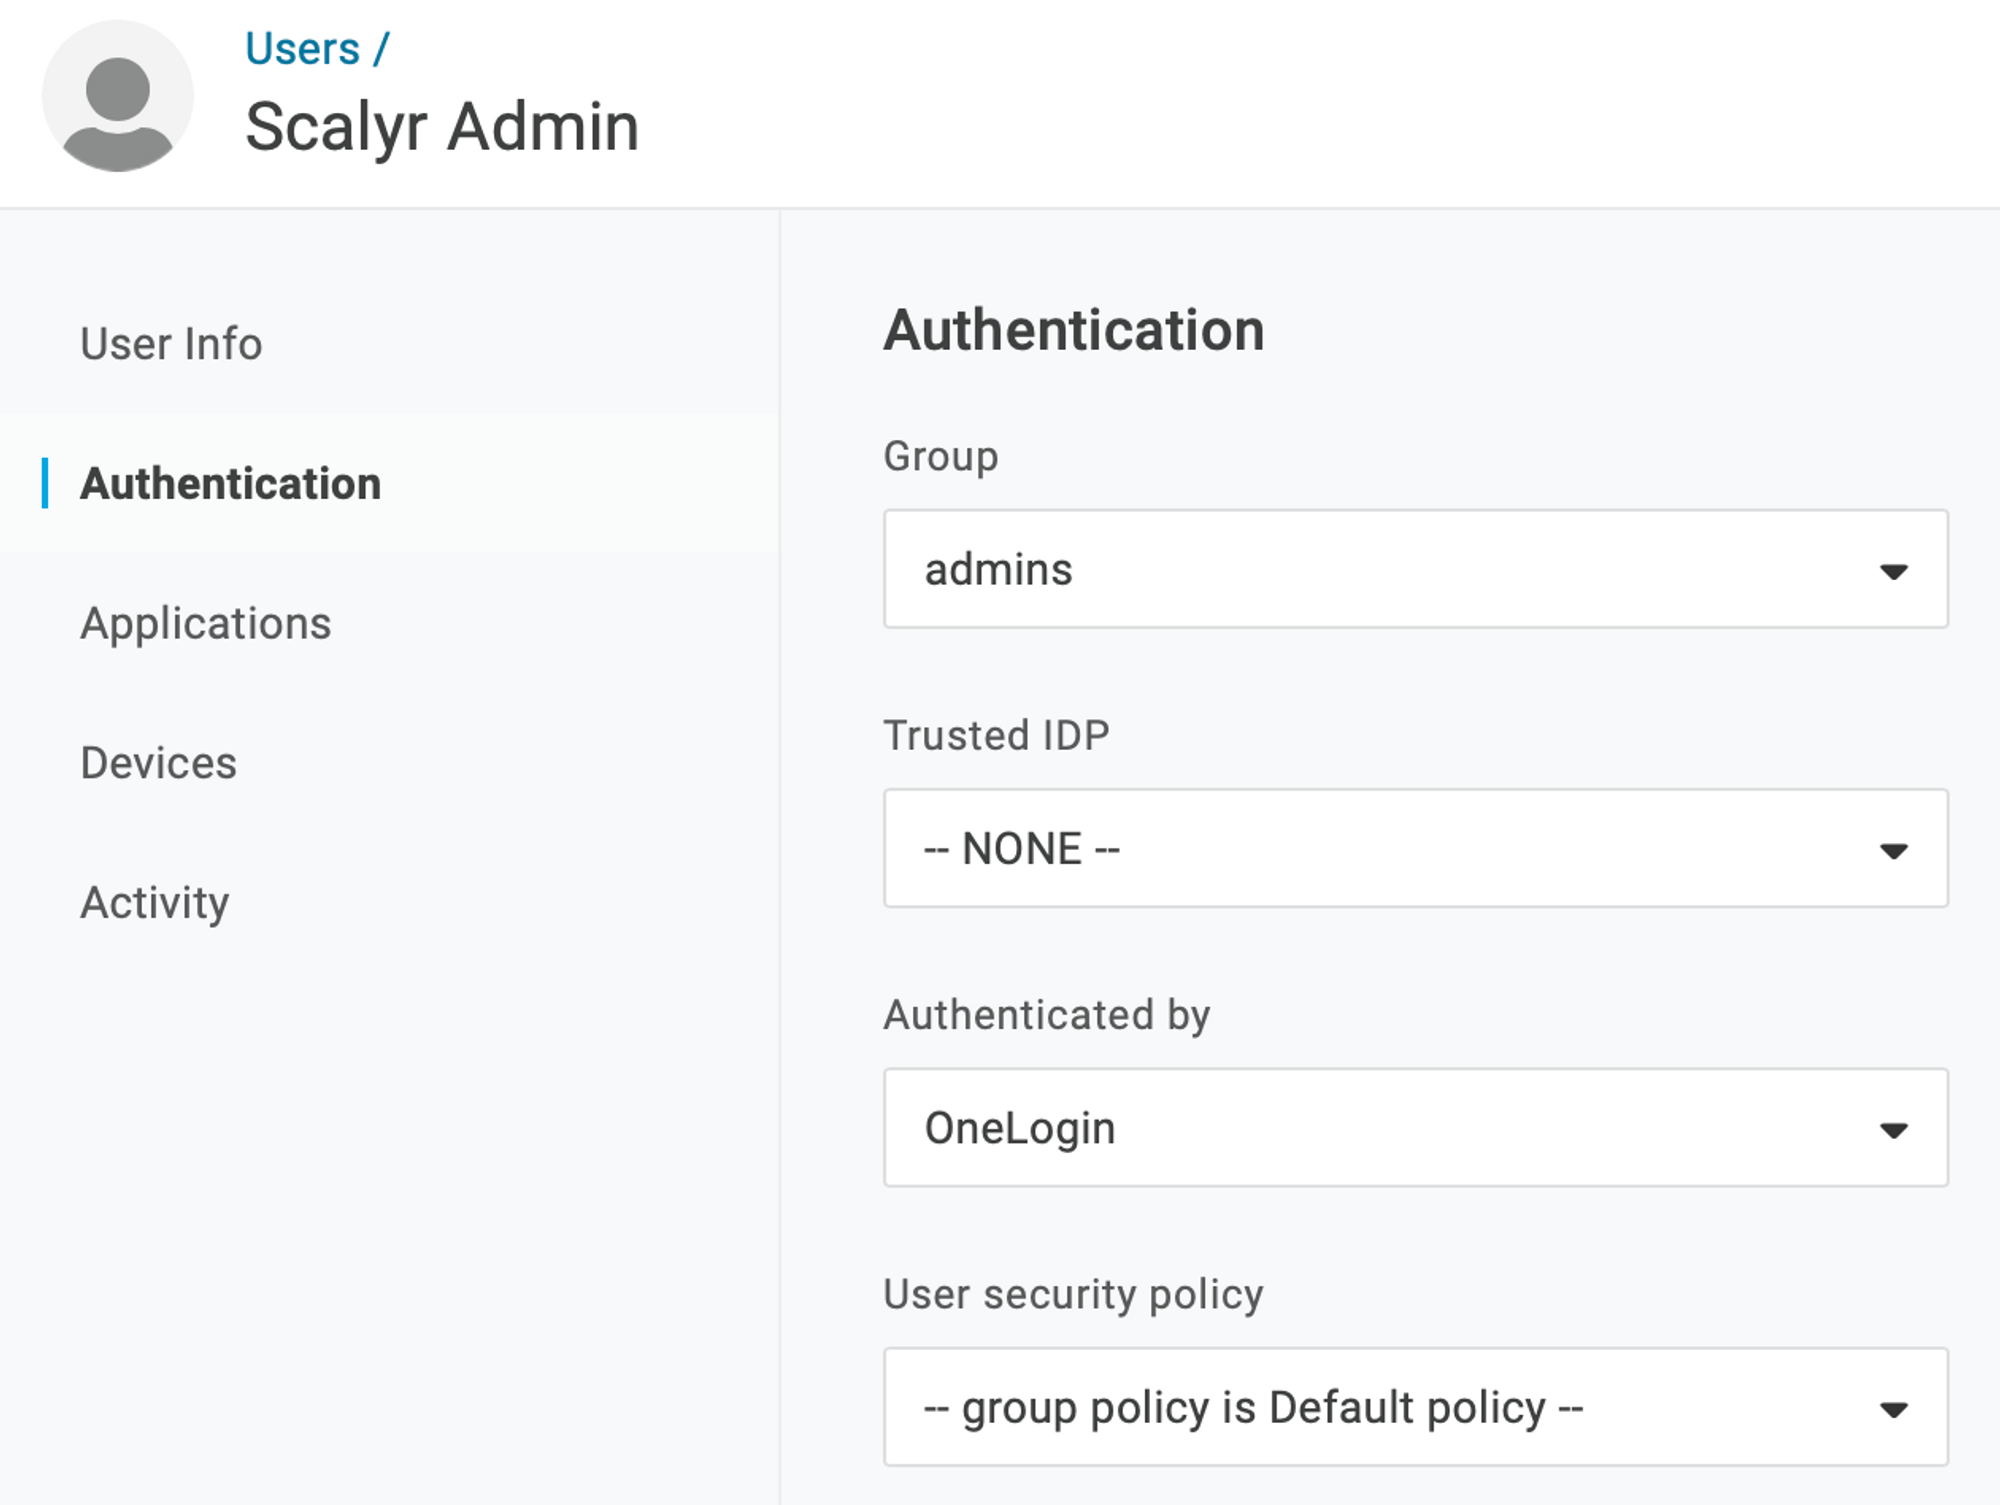
Task: Switch to the Applications section
Action: 205,624
